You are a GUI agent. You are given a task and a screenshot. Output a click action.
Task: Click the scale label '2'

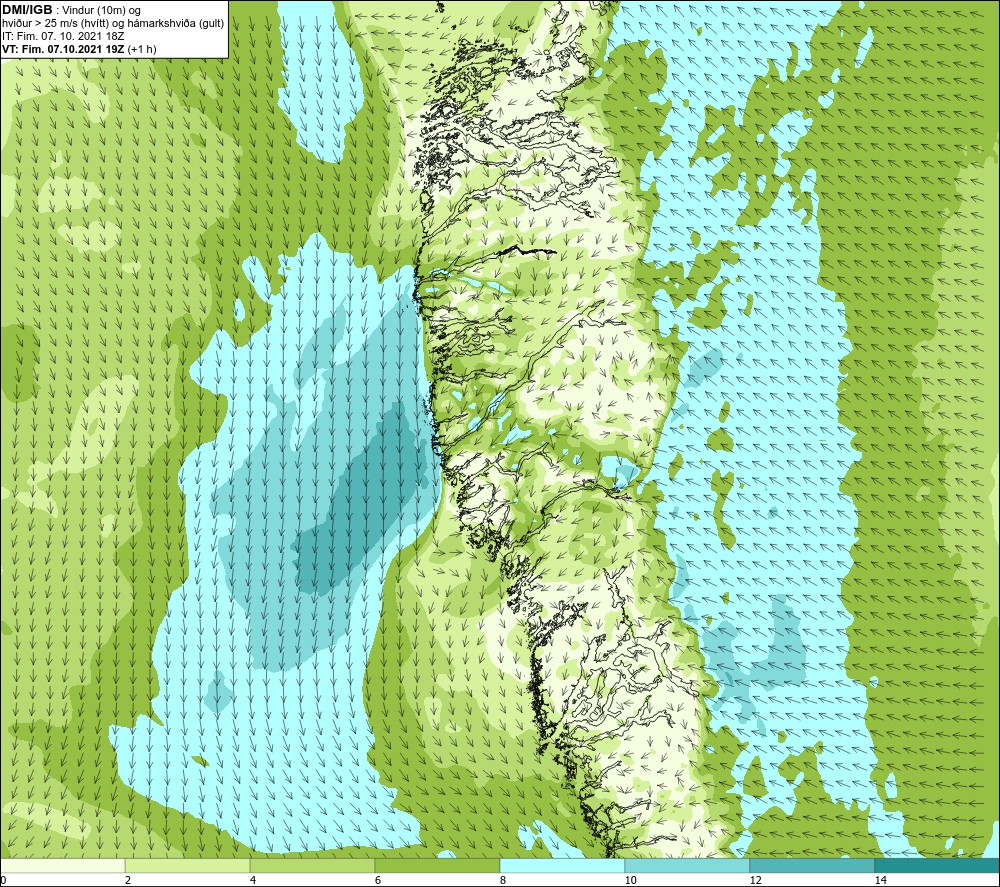[128, 880]
